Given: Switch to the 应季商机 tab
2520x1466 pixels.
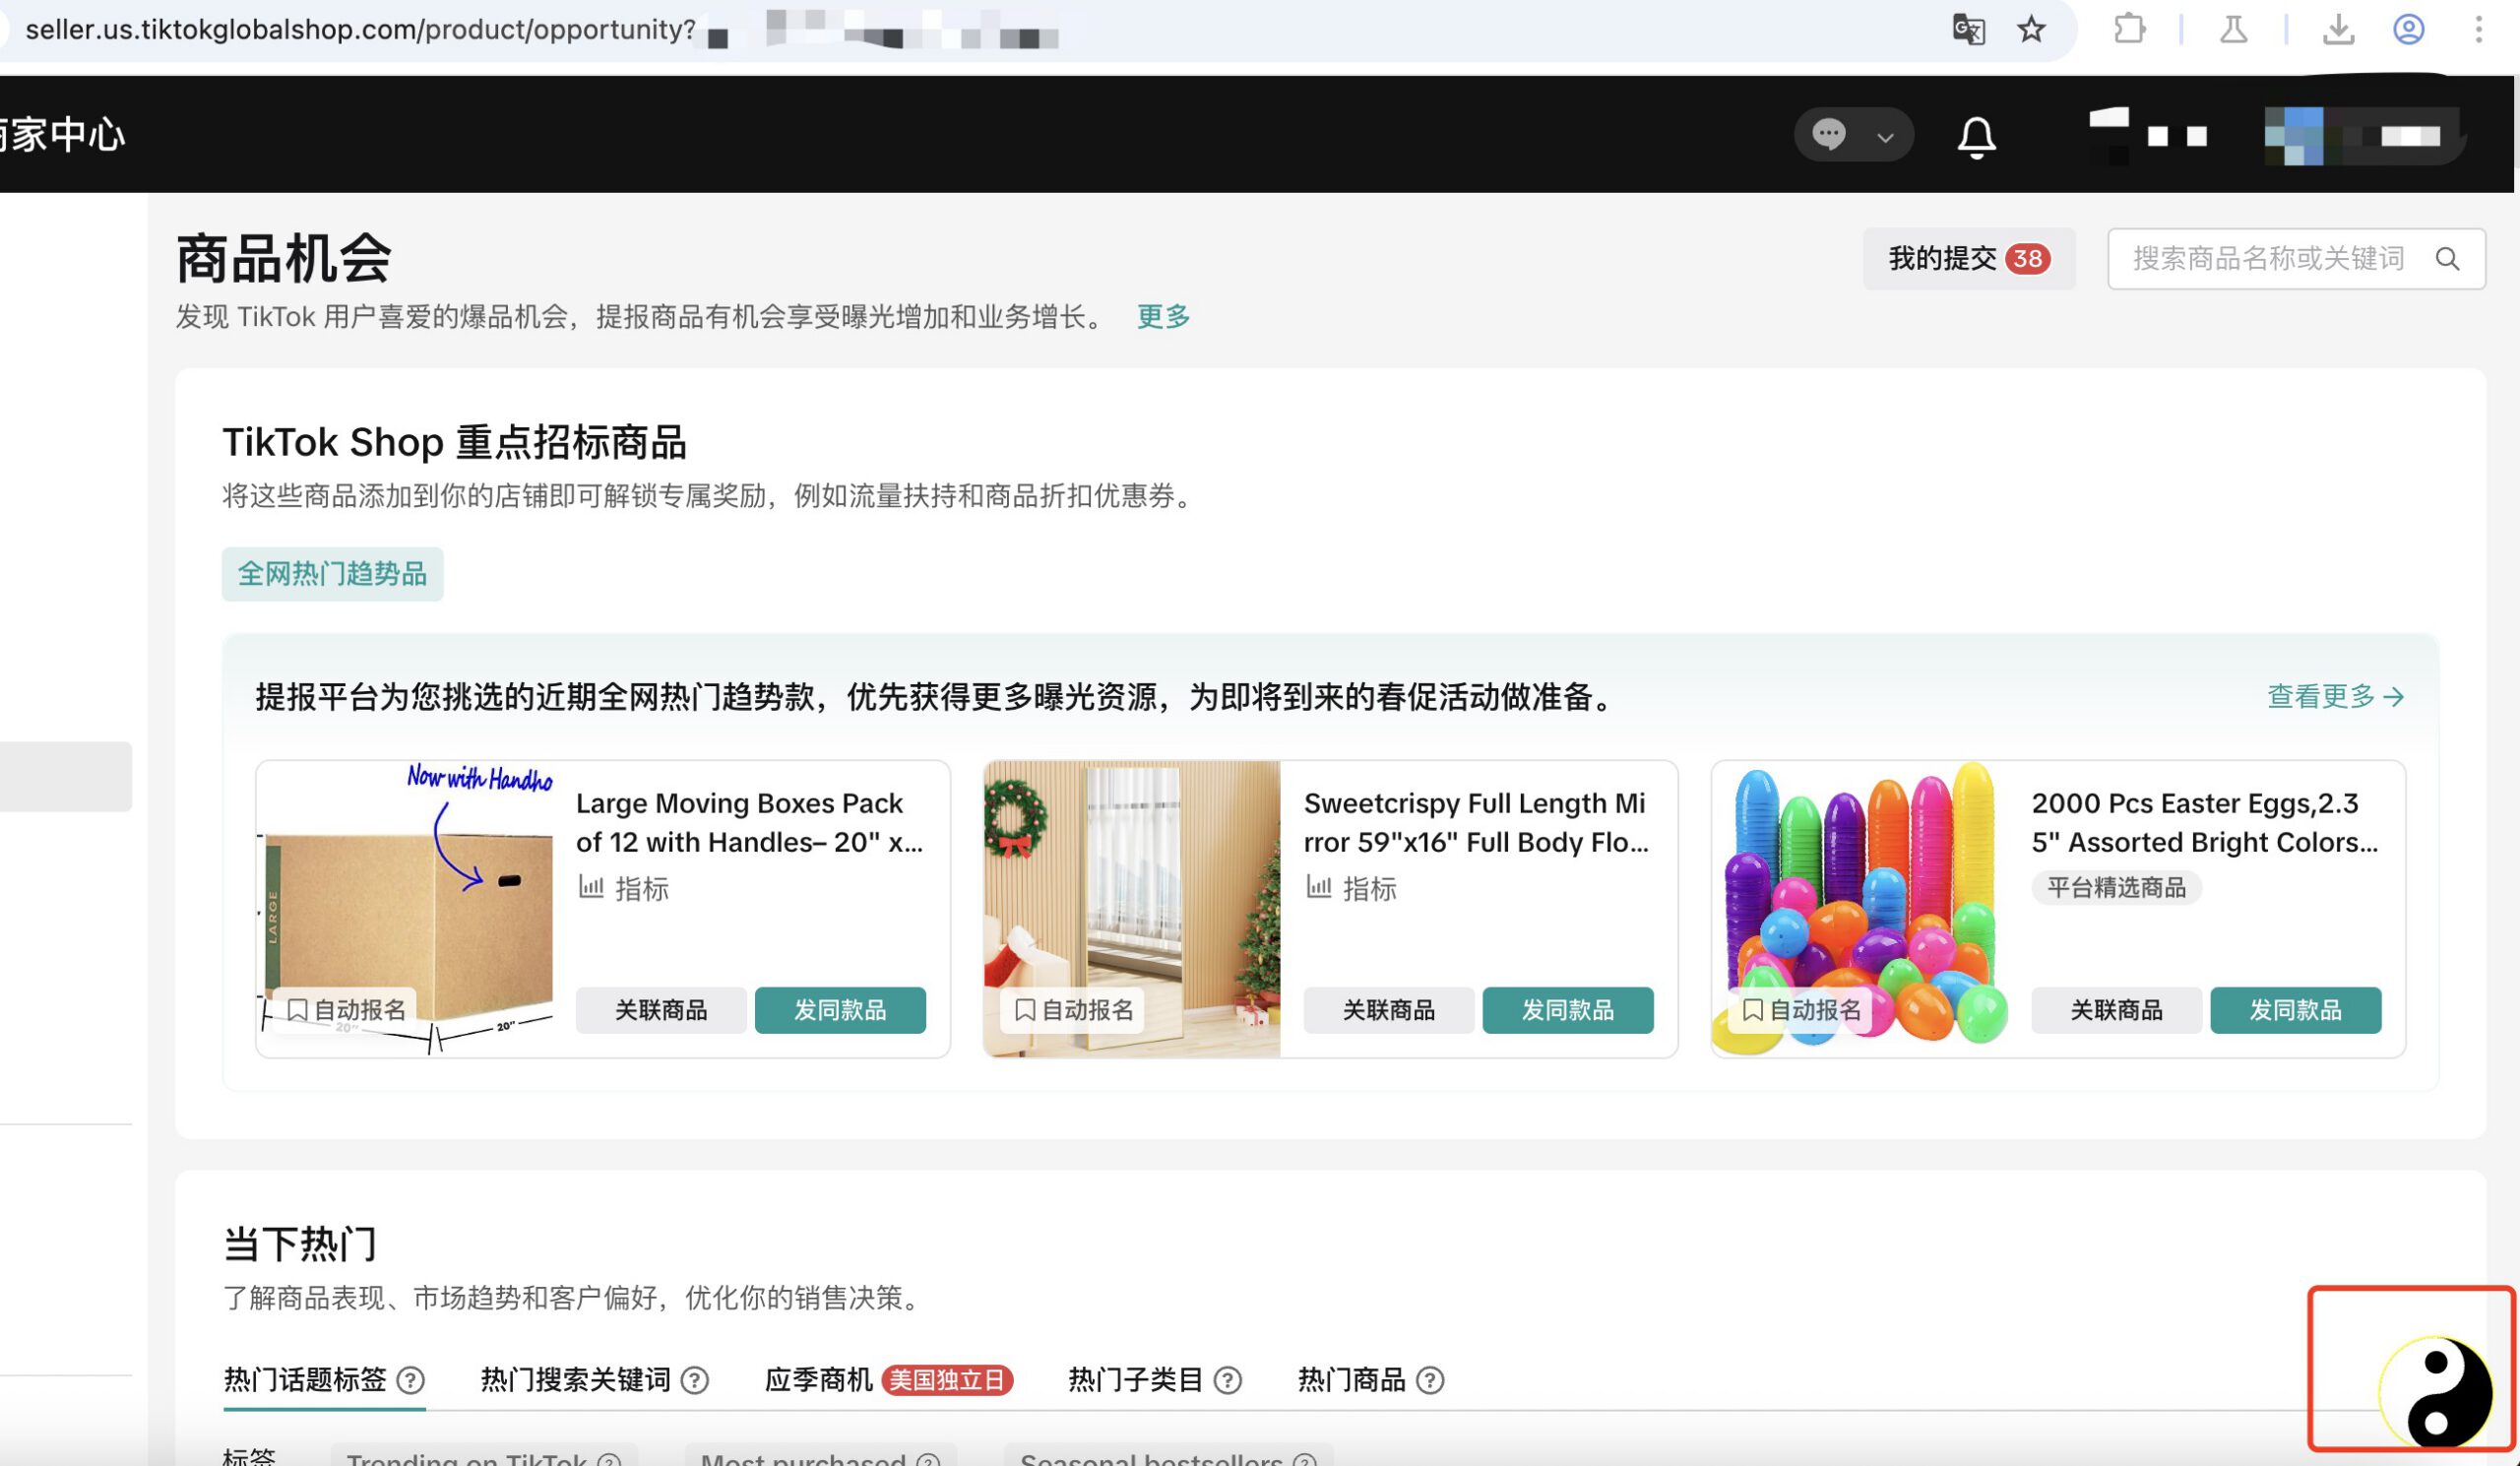Looking at the screenshot, I should (x=818, y=1380).
